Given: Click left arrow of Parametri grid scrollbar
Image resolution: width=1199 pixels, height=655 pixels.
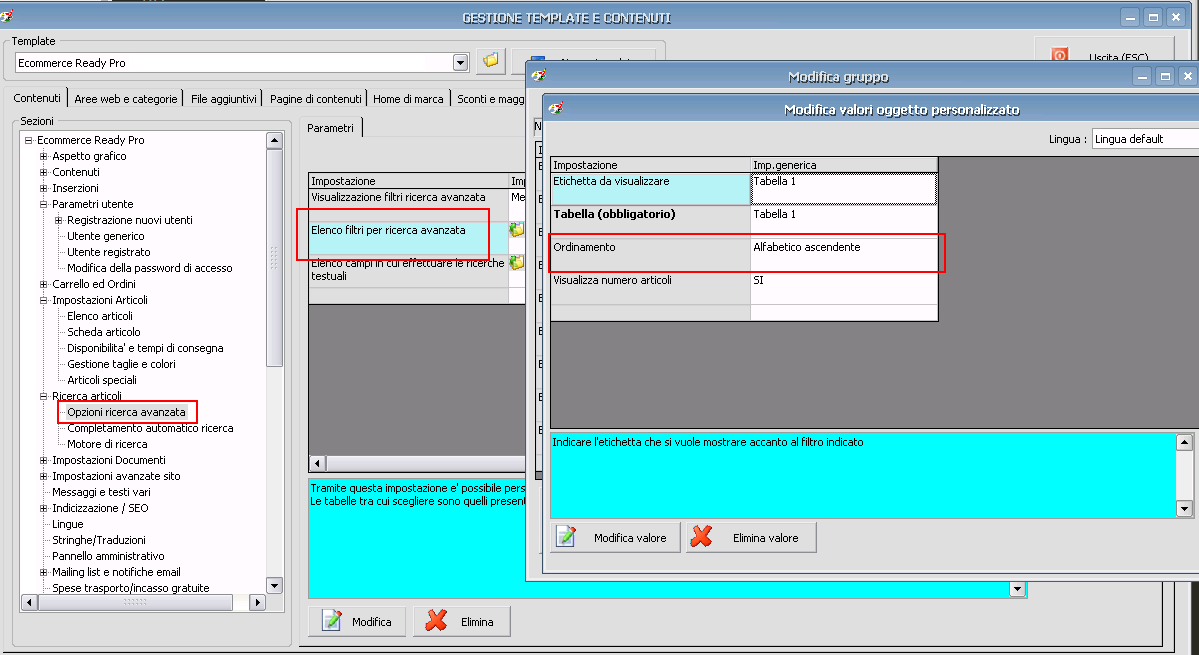Looking at the screenshot, I should click(317, 463).
